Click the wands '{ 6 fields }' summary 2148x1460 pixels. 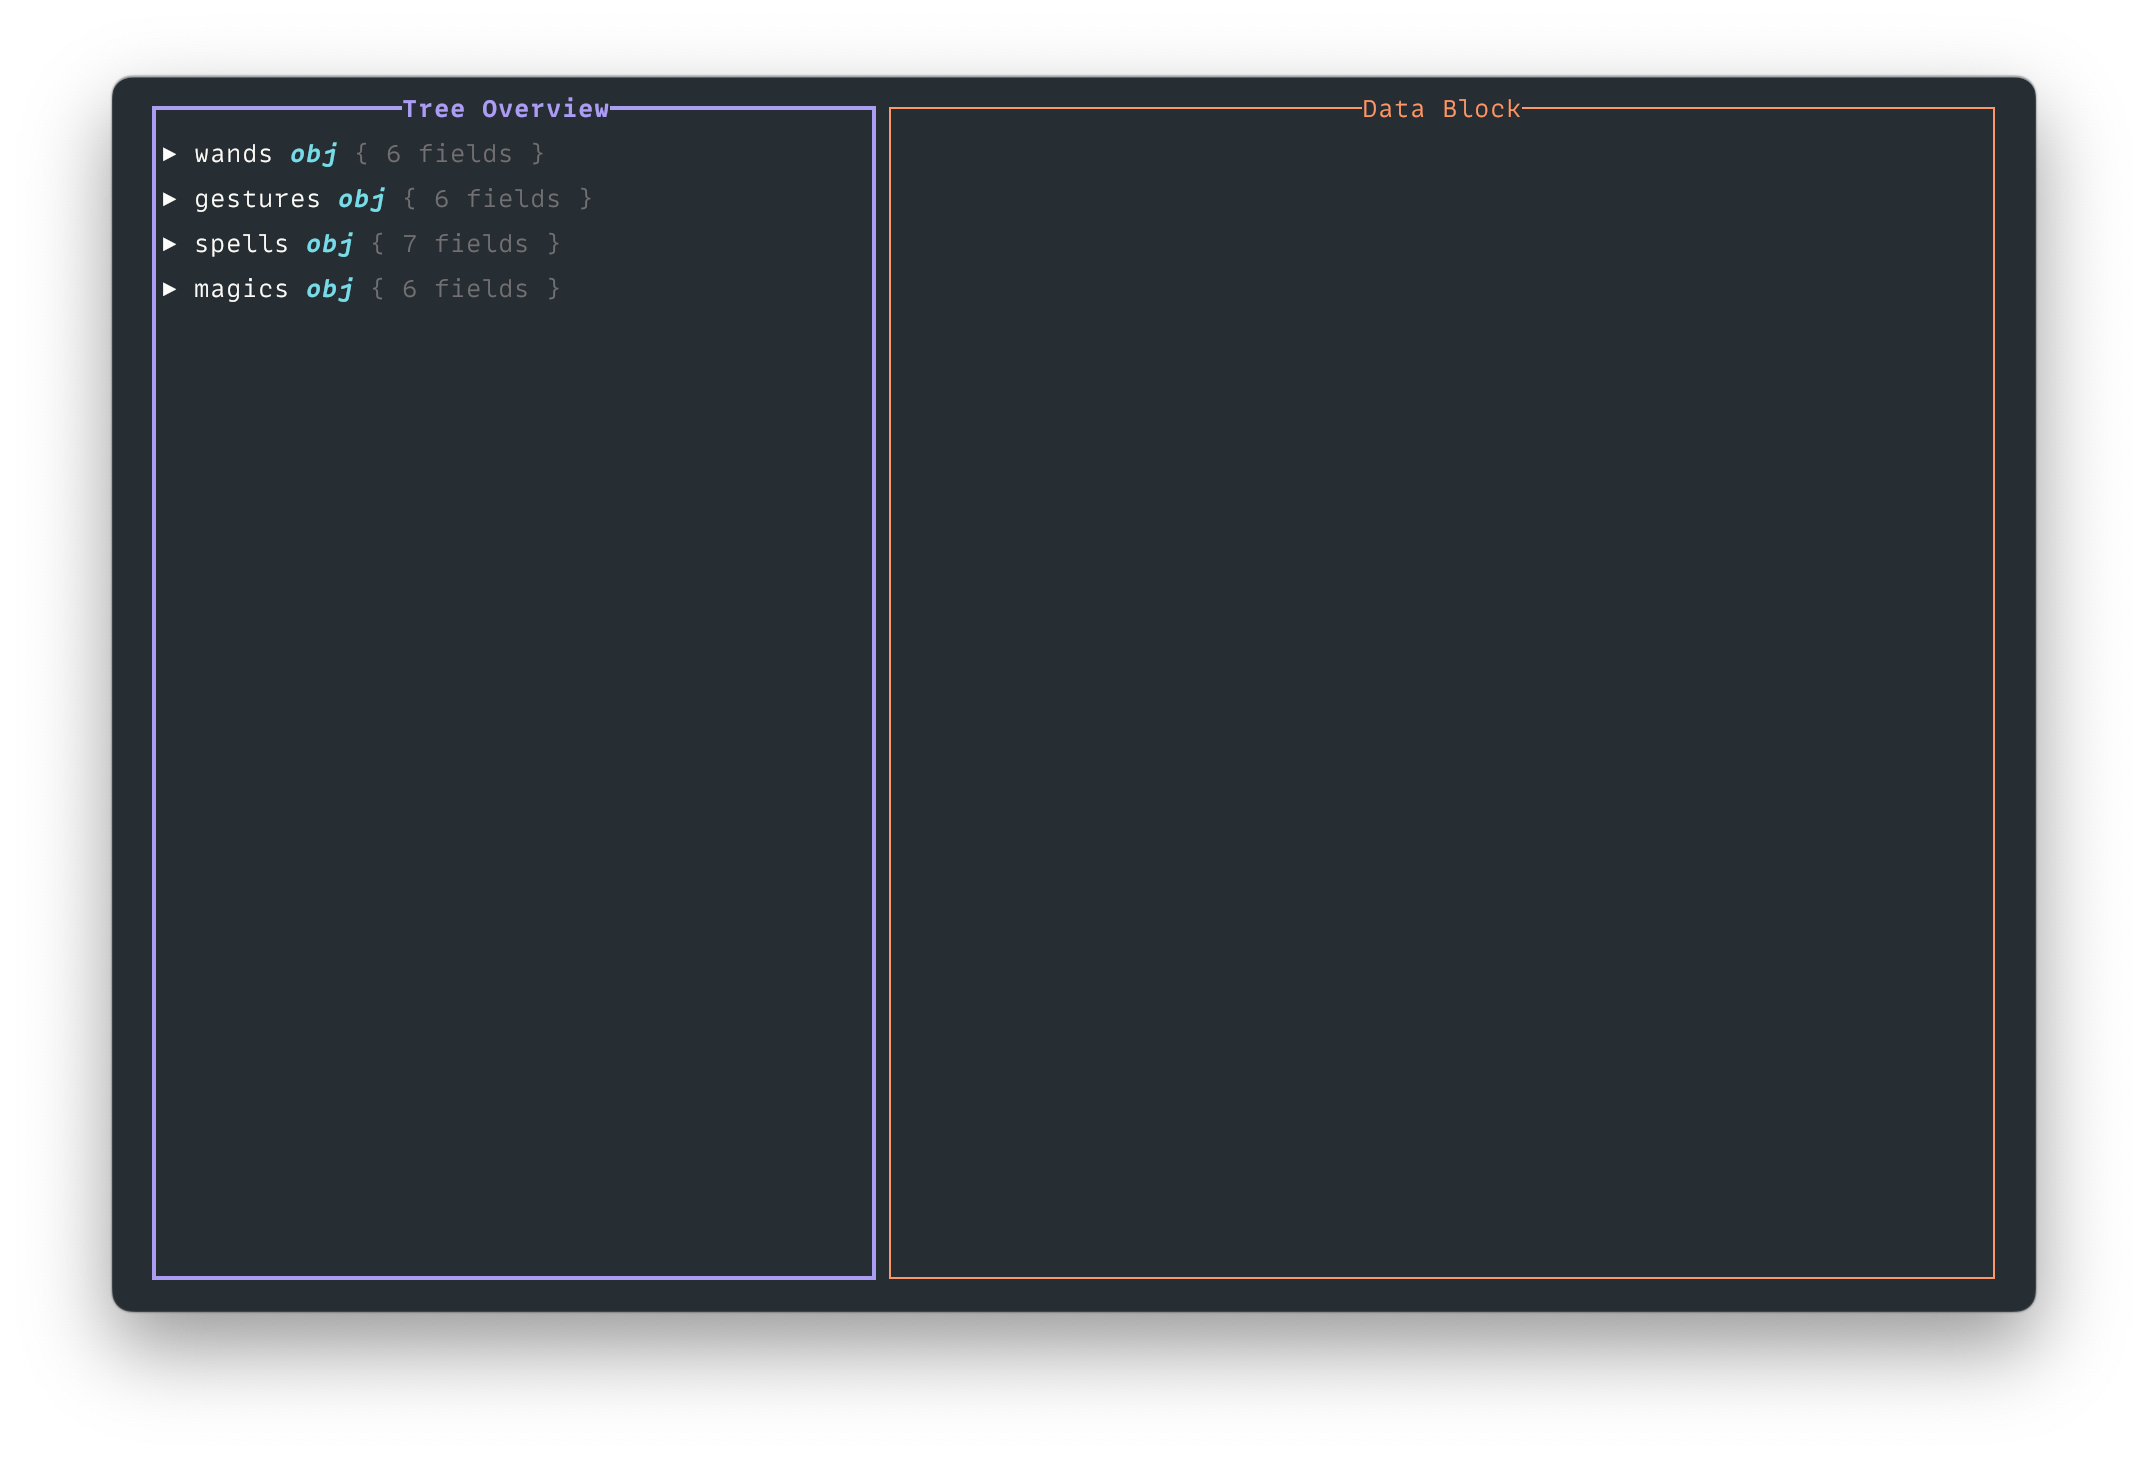[x=450, y=154]
